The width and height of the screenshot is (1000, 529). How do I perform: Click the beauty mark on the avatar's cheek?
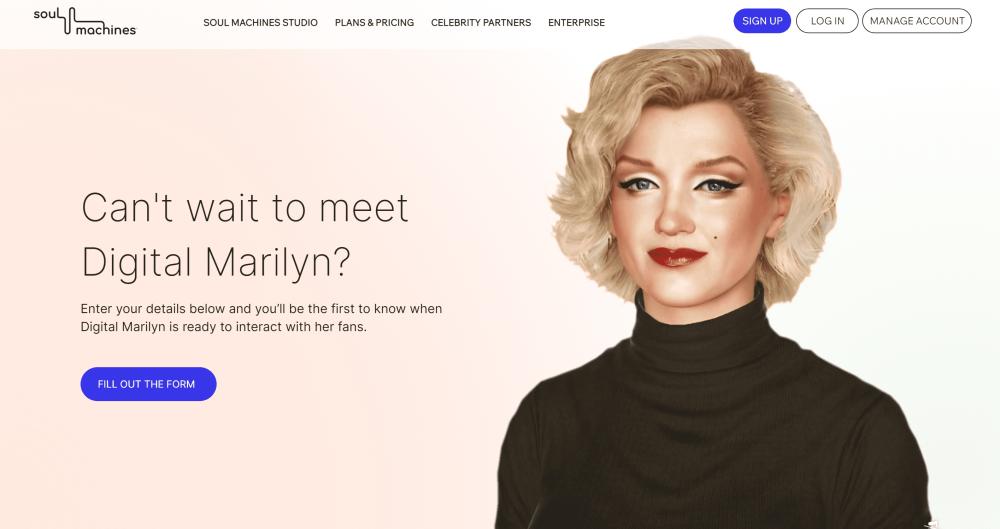[x=716, y=238]
